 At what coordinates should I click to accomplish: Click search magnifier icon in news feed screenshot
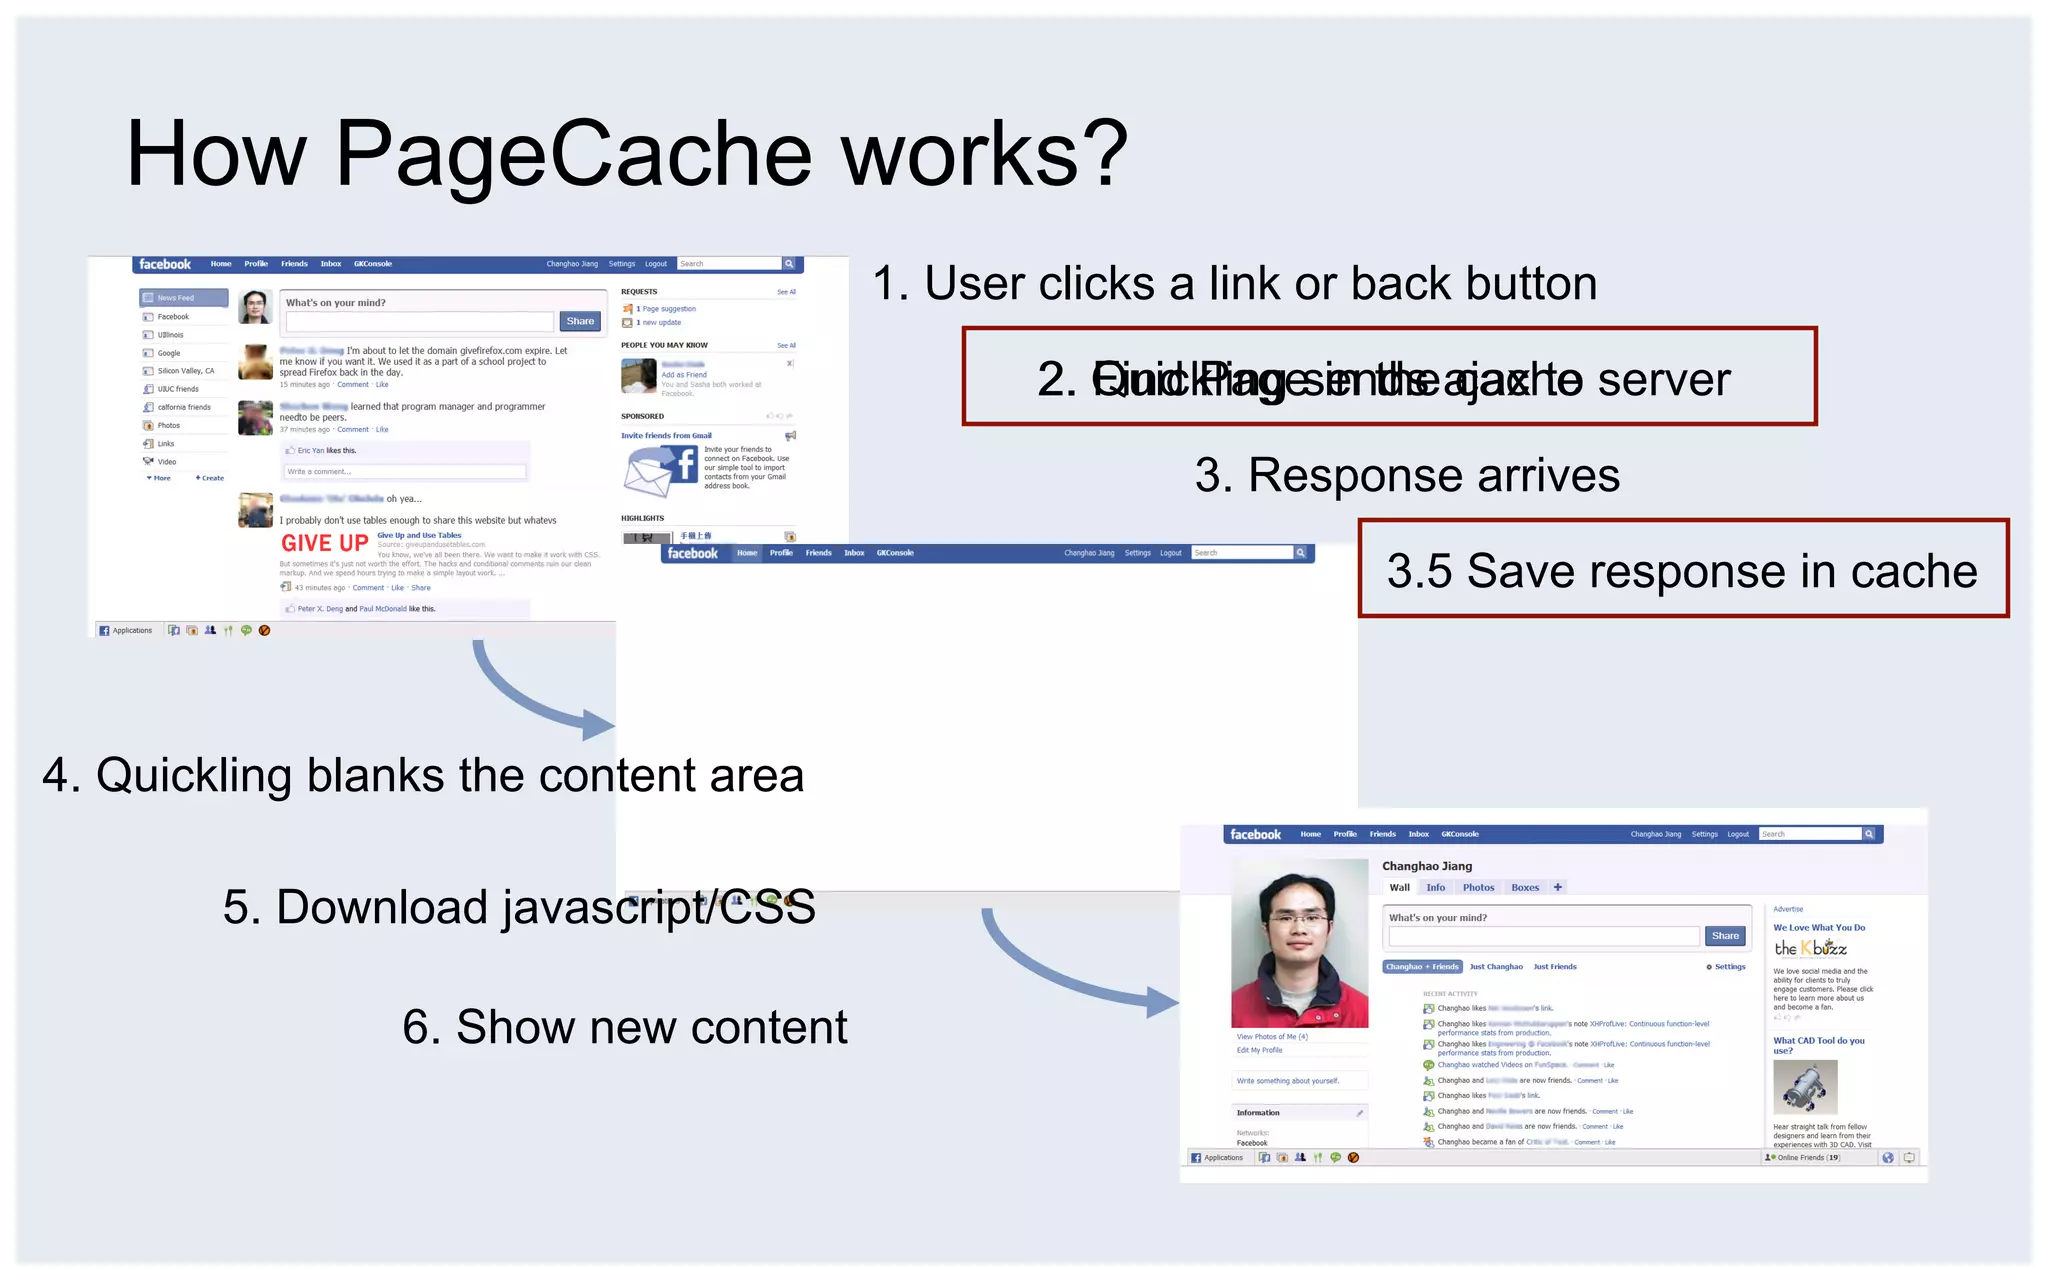tap(789, 264)
